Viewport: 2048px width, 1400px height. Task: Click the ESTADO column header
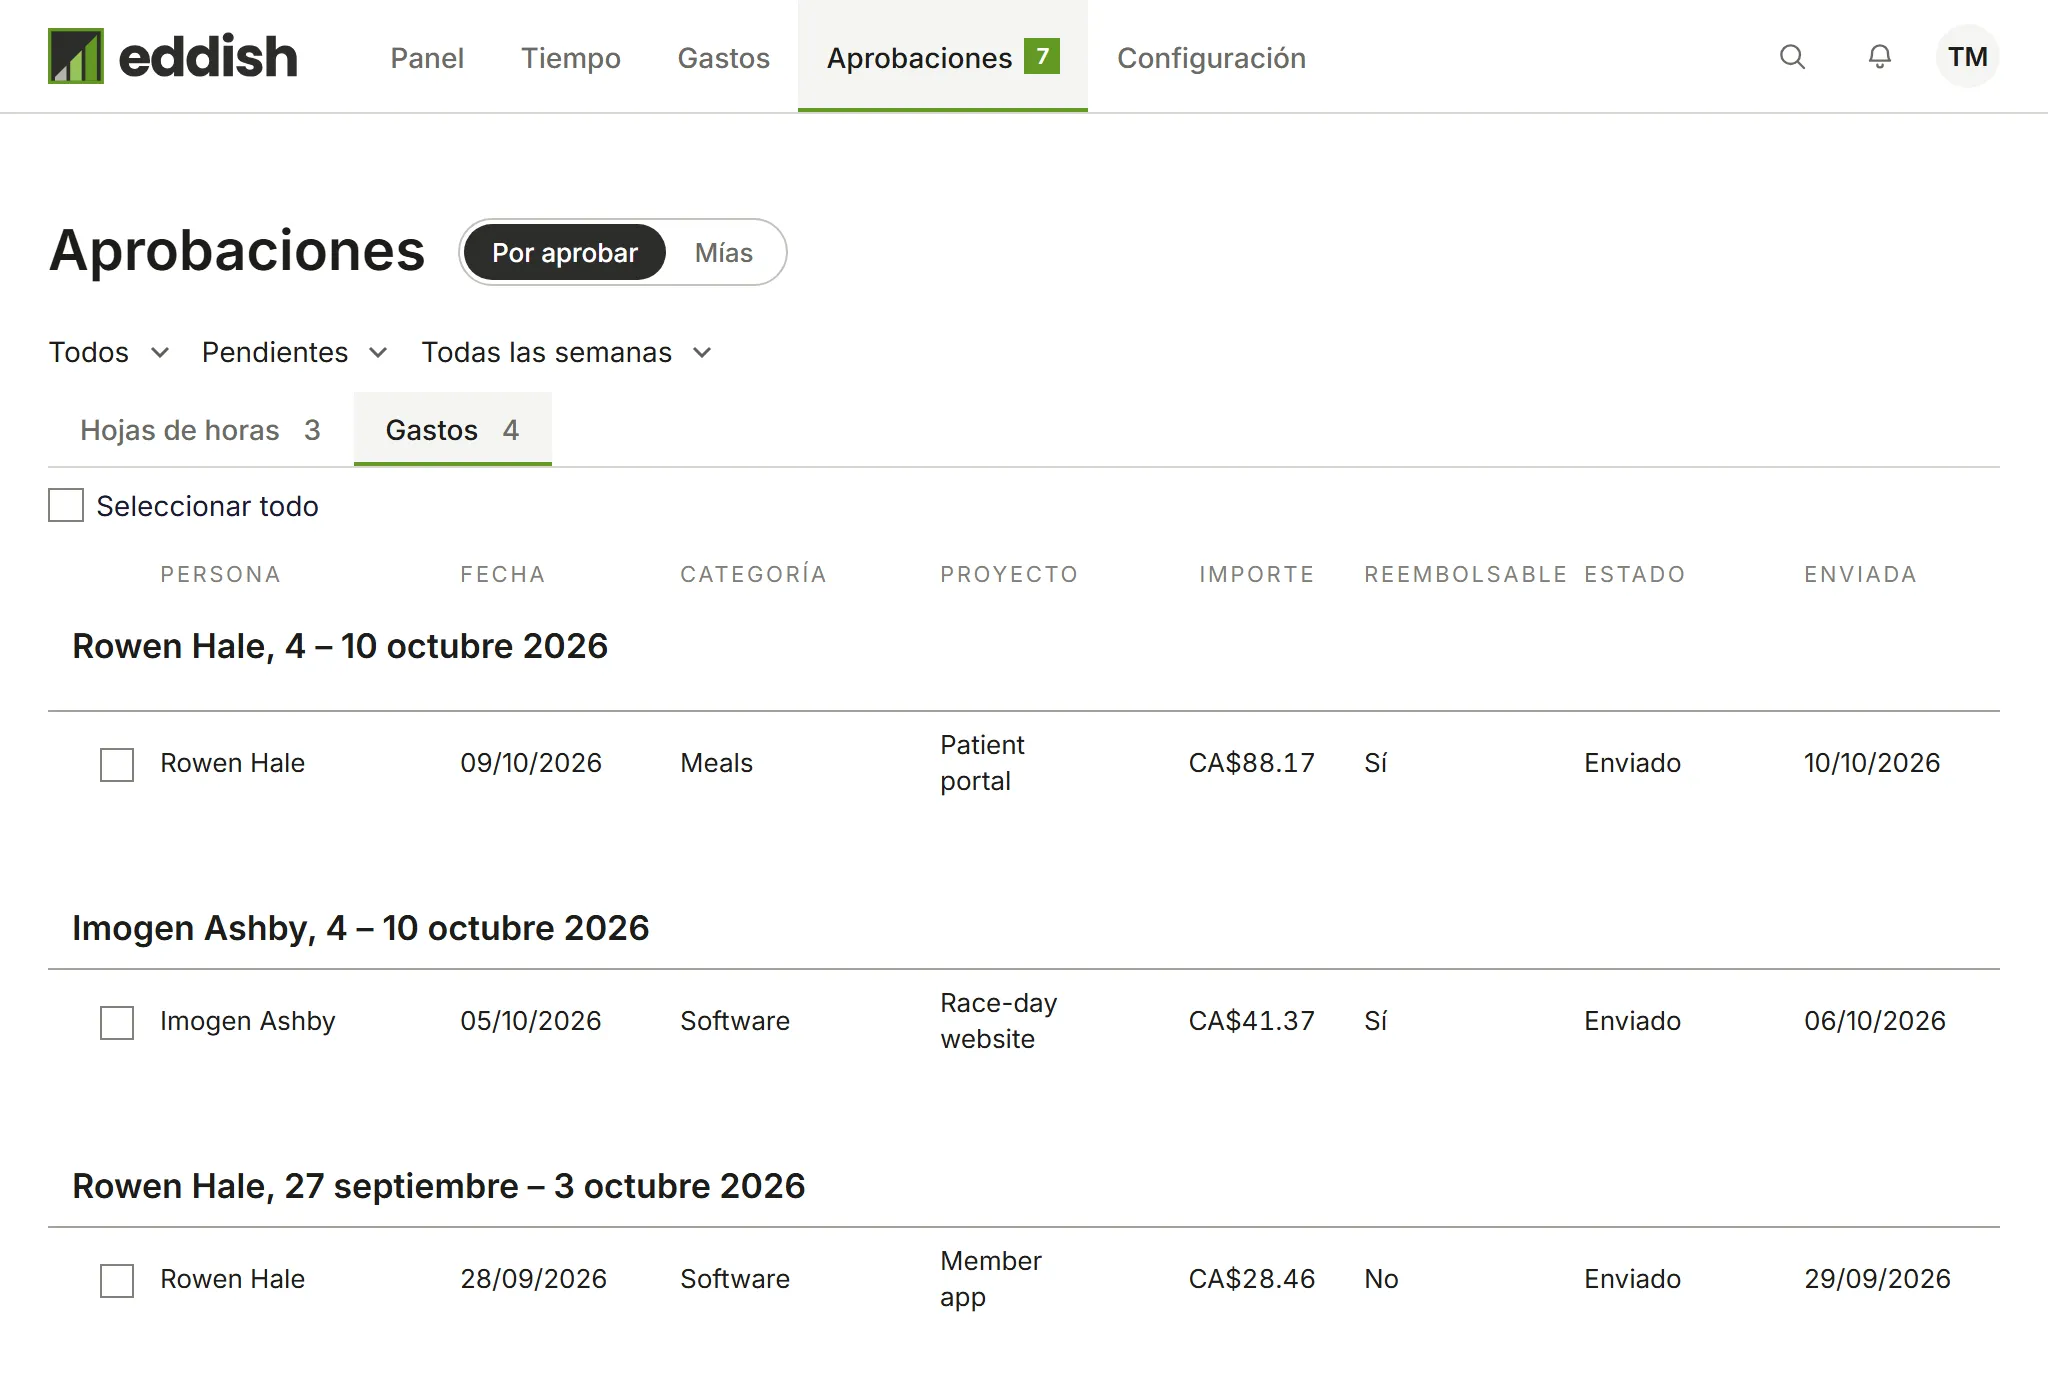[1635, 574]
